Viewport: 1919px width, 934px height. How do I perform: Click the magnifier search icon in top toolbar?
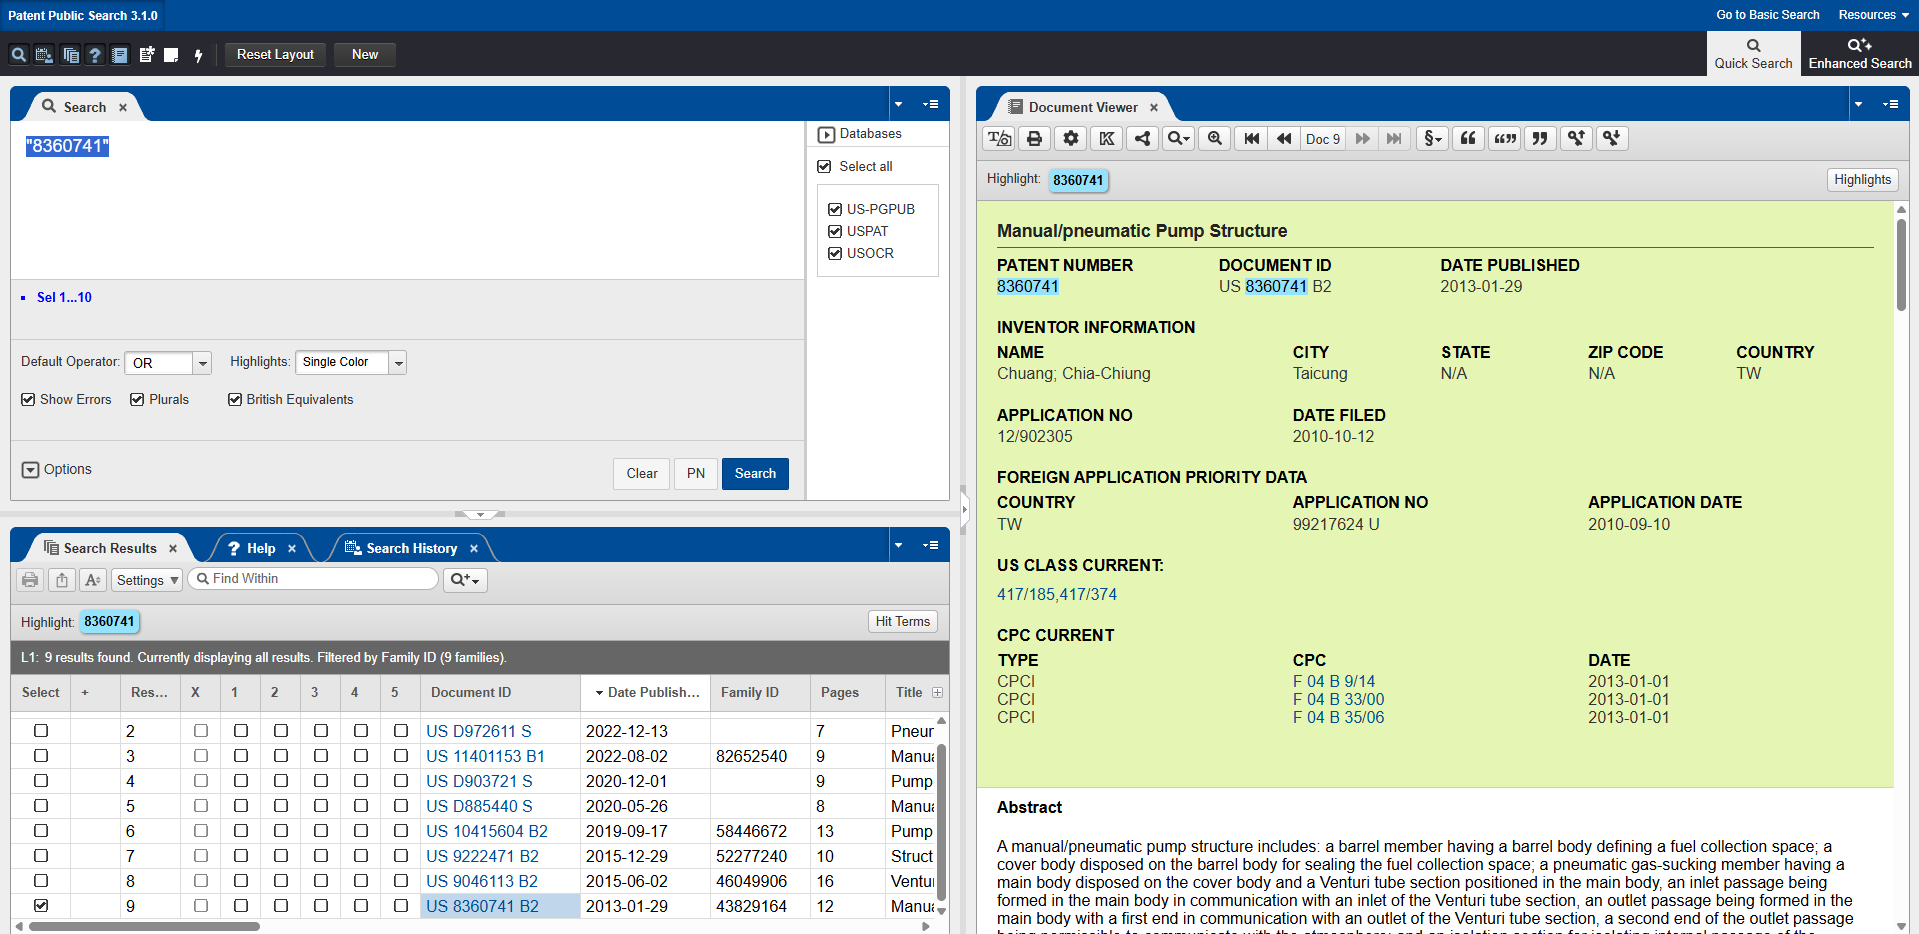pyautogui.click(x=18, y=55)
